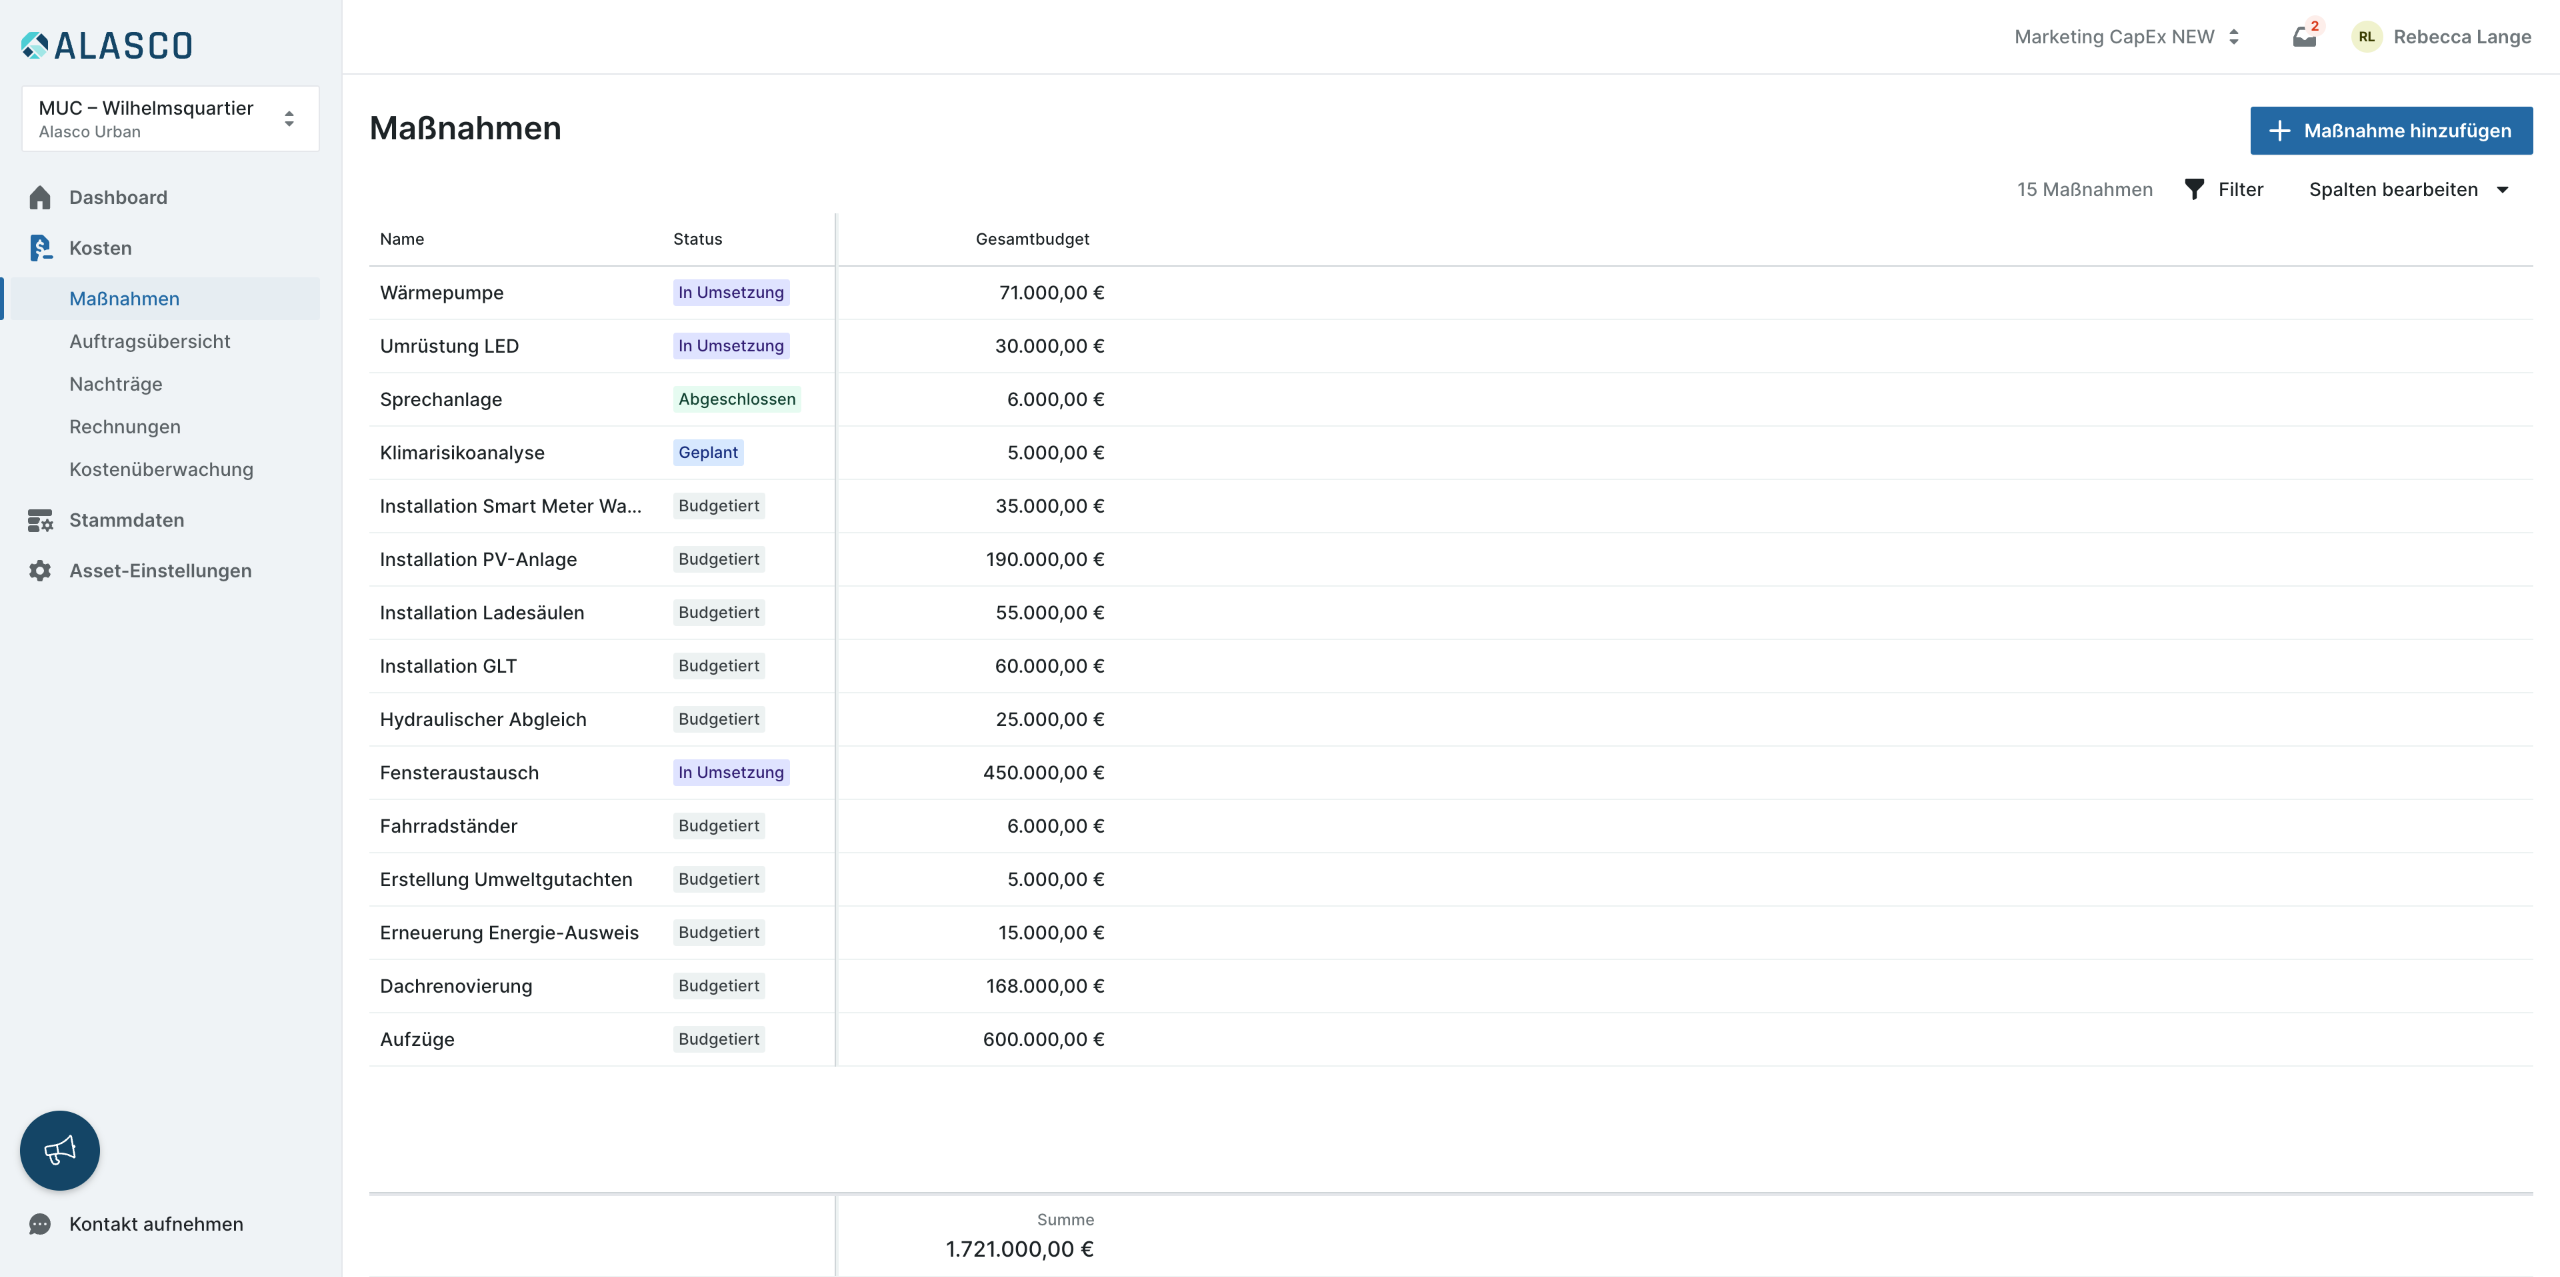Click the megaphone announcements button
Viewport: 2560px width, 1277px height.
point(60,1150)
